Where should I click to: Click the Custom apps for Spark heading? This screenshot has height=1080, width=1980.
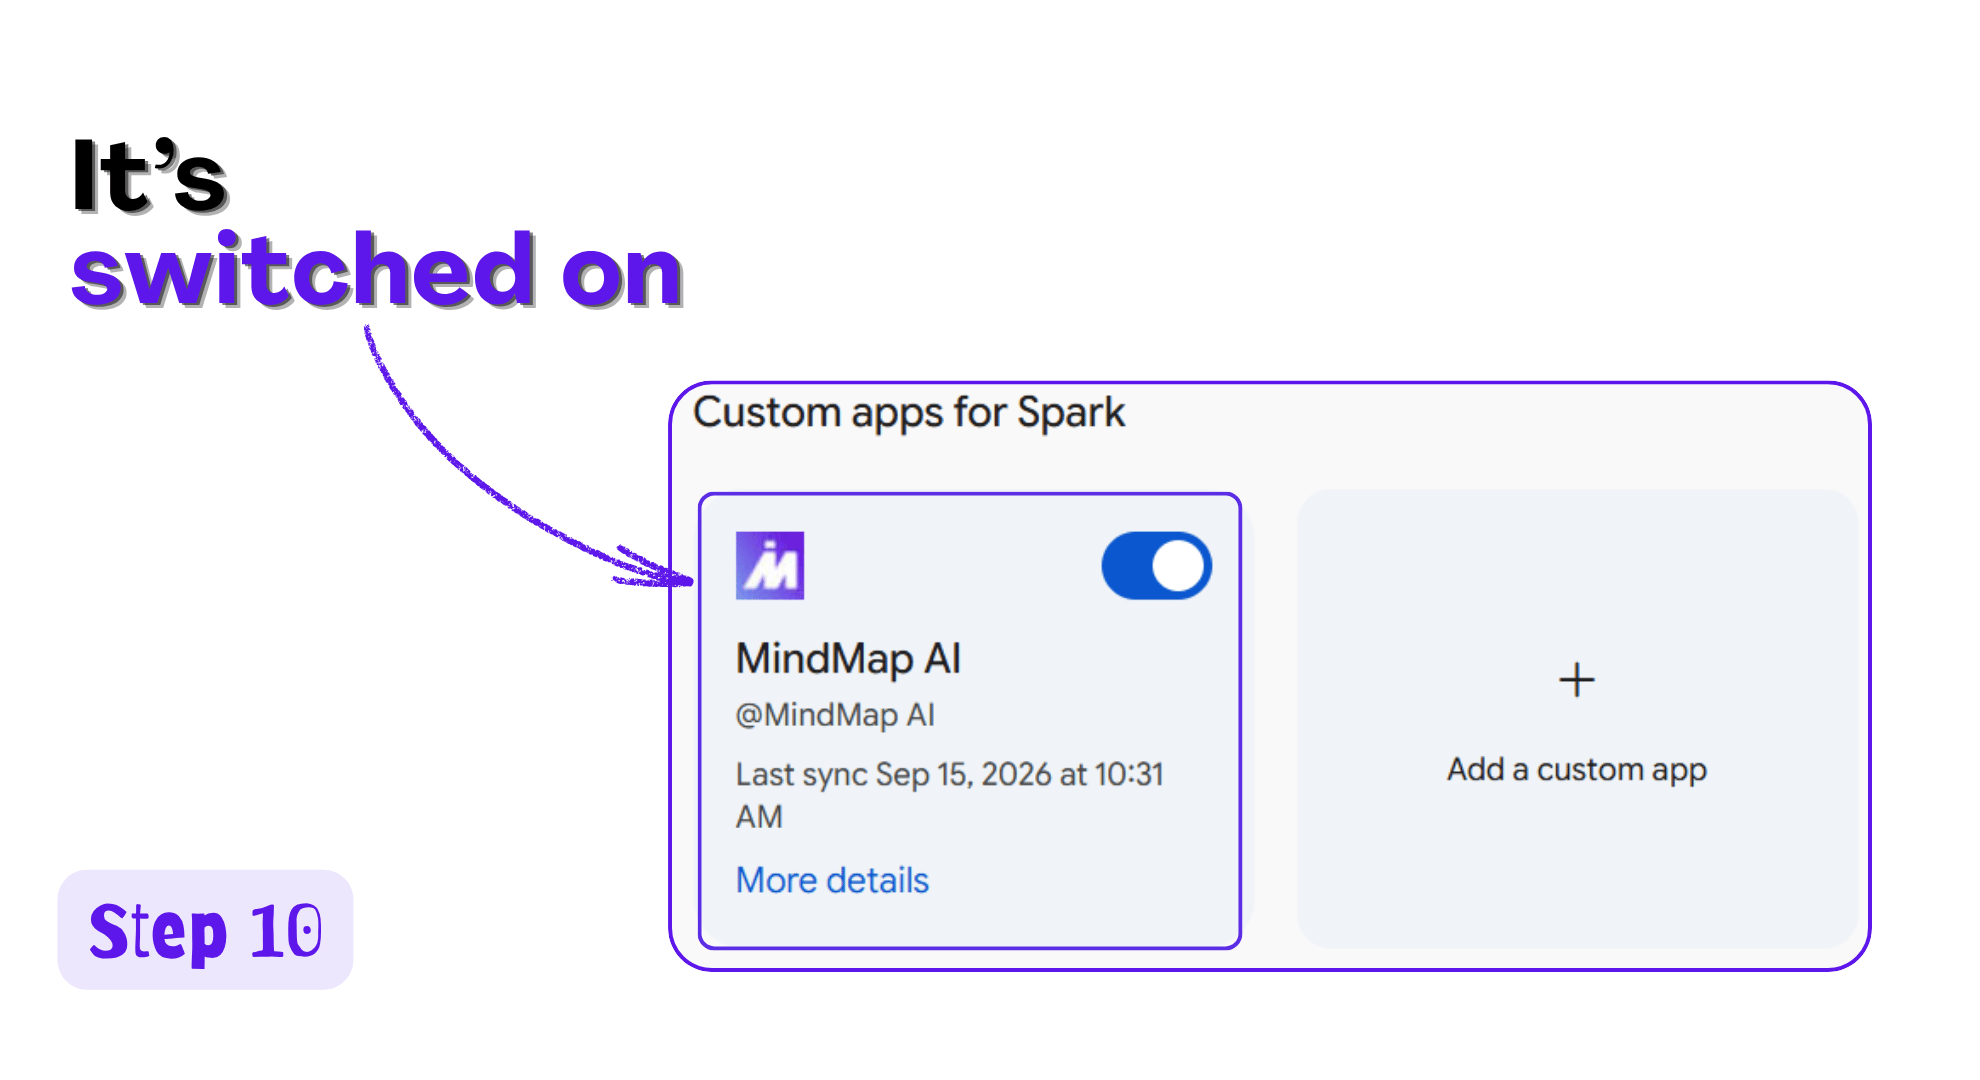click(909, 413)
